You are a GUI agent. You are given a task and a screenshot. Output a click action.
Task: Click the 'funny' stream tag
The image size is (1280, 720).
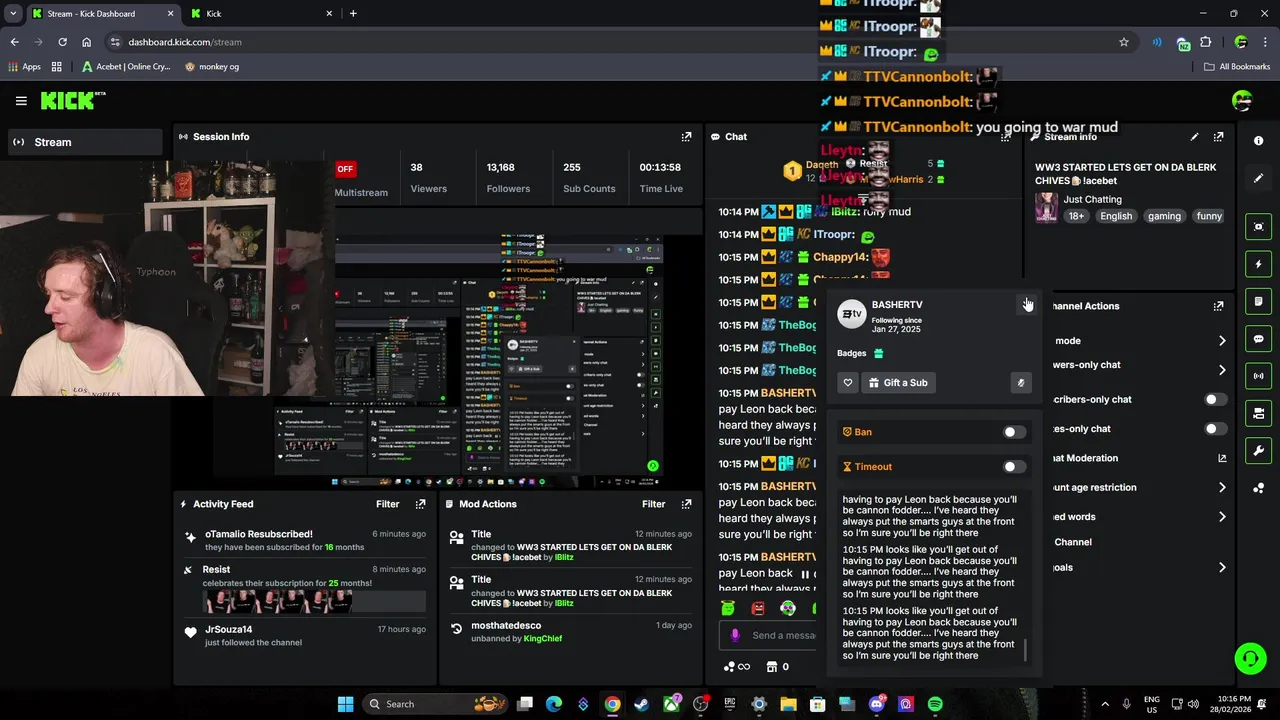tap(1209, 216)
